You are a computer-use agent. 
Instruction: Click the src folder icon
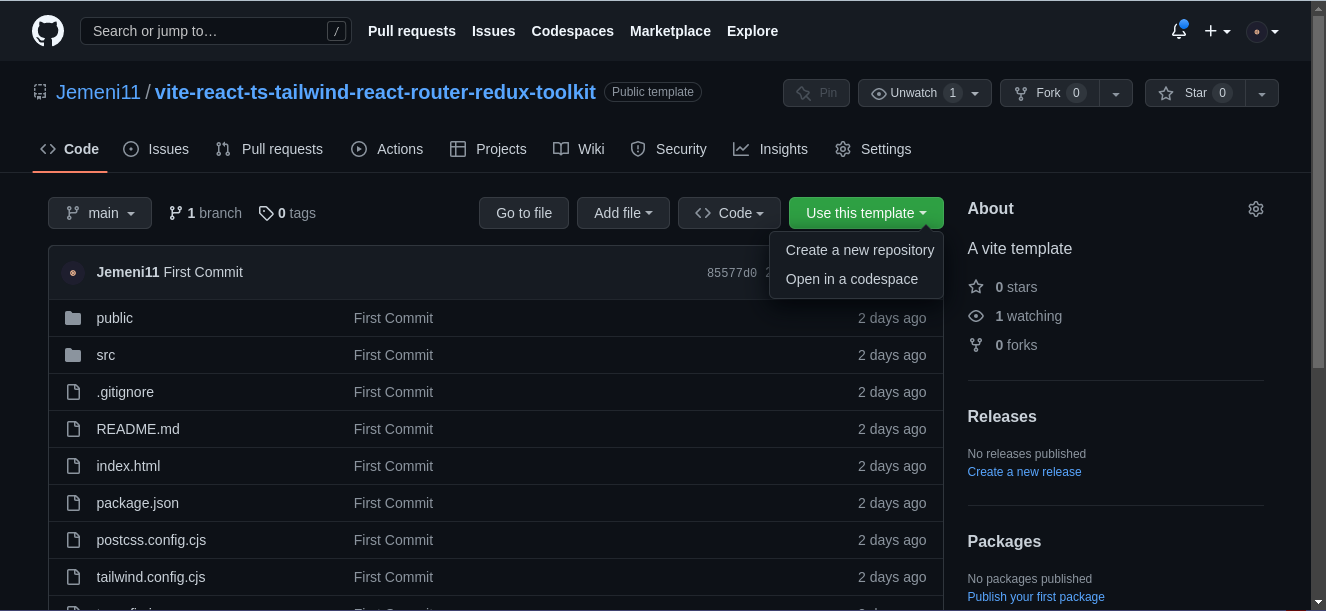point(73,355)
